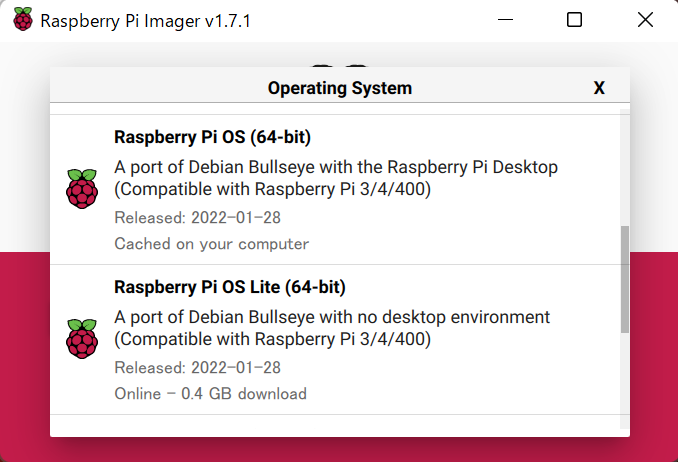Click the 'Released: 2022-01-28' line under OS (64-bit)

click(x=198, y=218)
